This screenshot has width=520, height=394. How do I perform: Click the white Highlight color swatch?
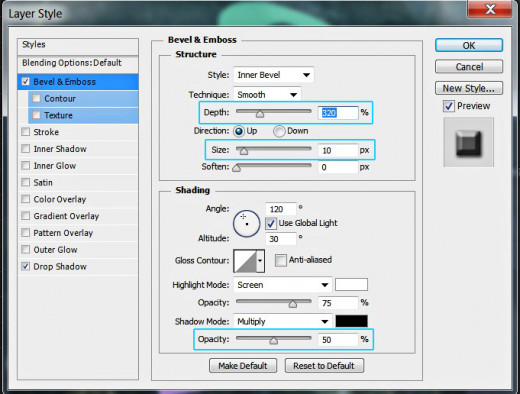point(351,285)
